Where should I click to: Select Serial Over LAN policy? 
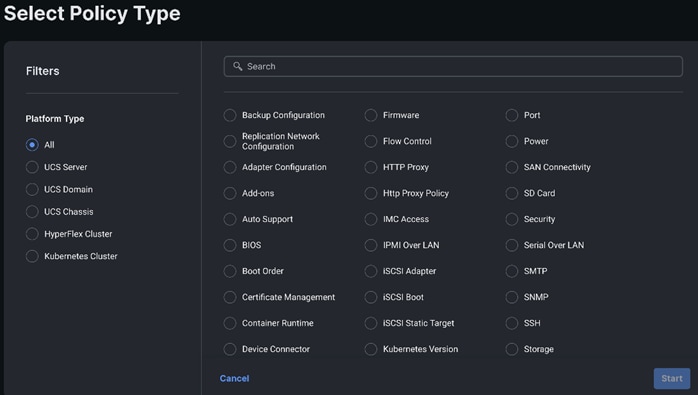pyautogui.click(x=512, y=245)
